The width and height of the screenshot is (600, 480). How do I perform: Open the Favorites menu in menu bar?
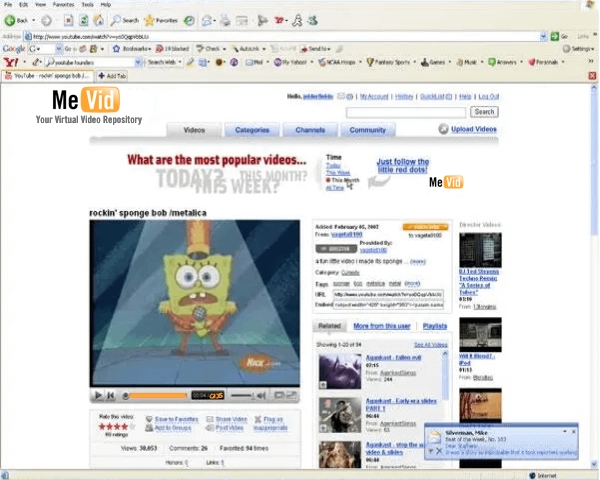click(x=64, y=5)
